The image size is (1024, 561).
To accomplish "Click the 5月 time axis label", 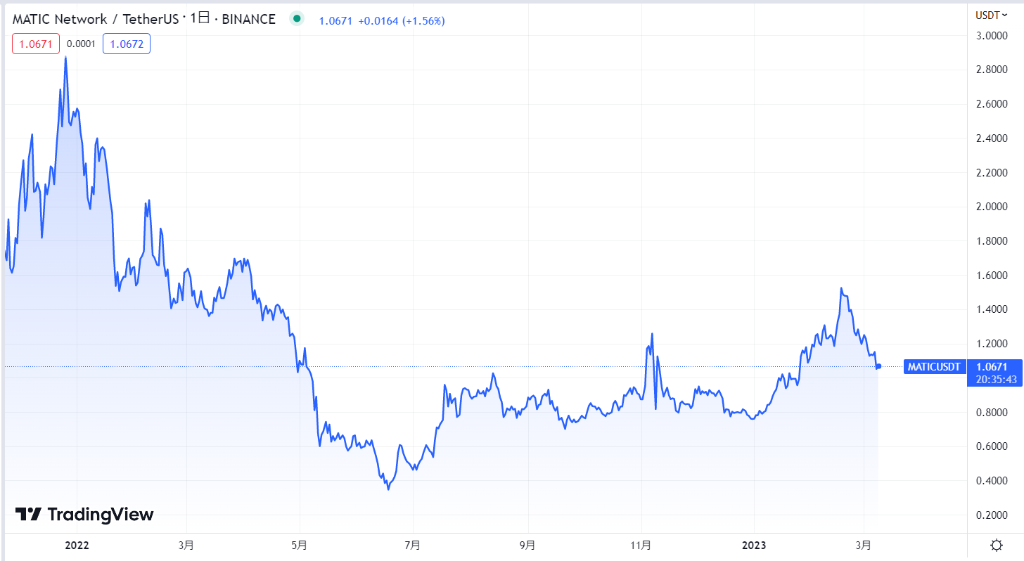I will [x=299, y=545].
